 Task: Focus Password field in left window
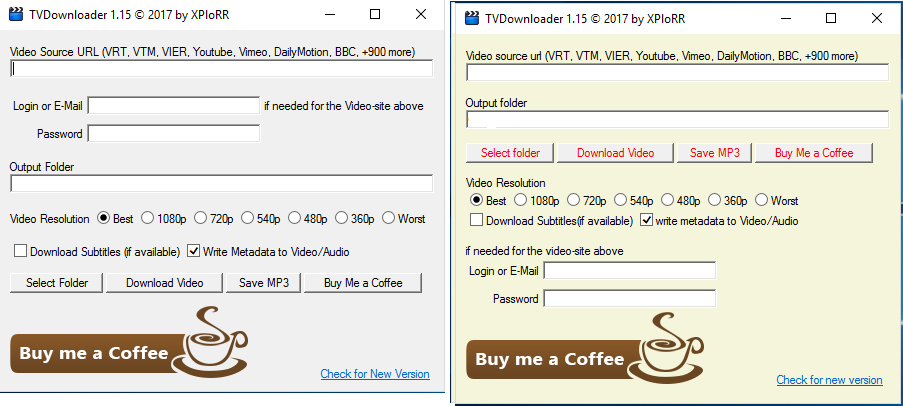point(173,134)
